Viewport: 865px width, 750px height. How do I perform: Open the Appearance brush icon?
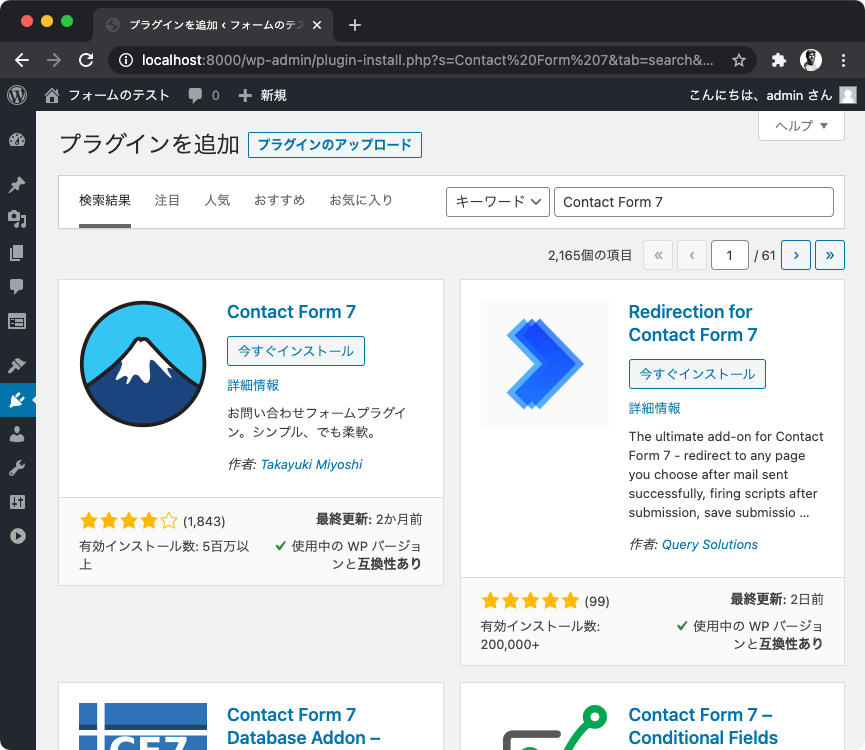(x=17, y=365)
